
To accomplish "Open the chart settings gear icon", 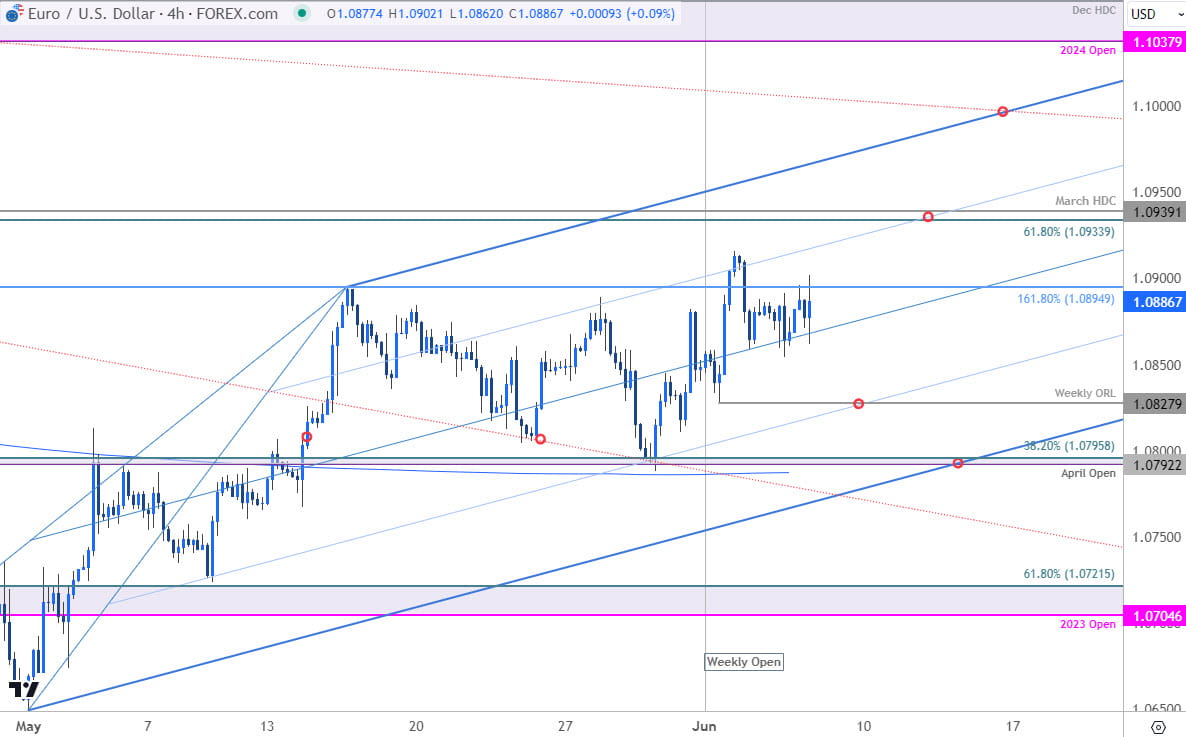I will click(x=1157, y=727).
